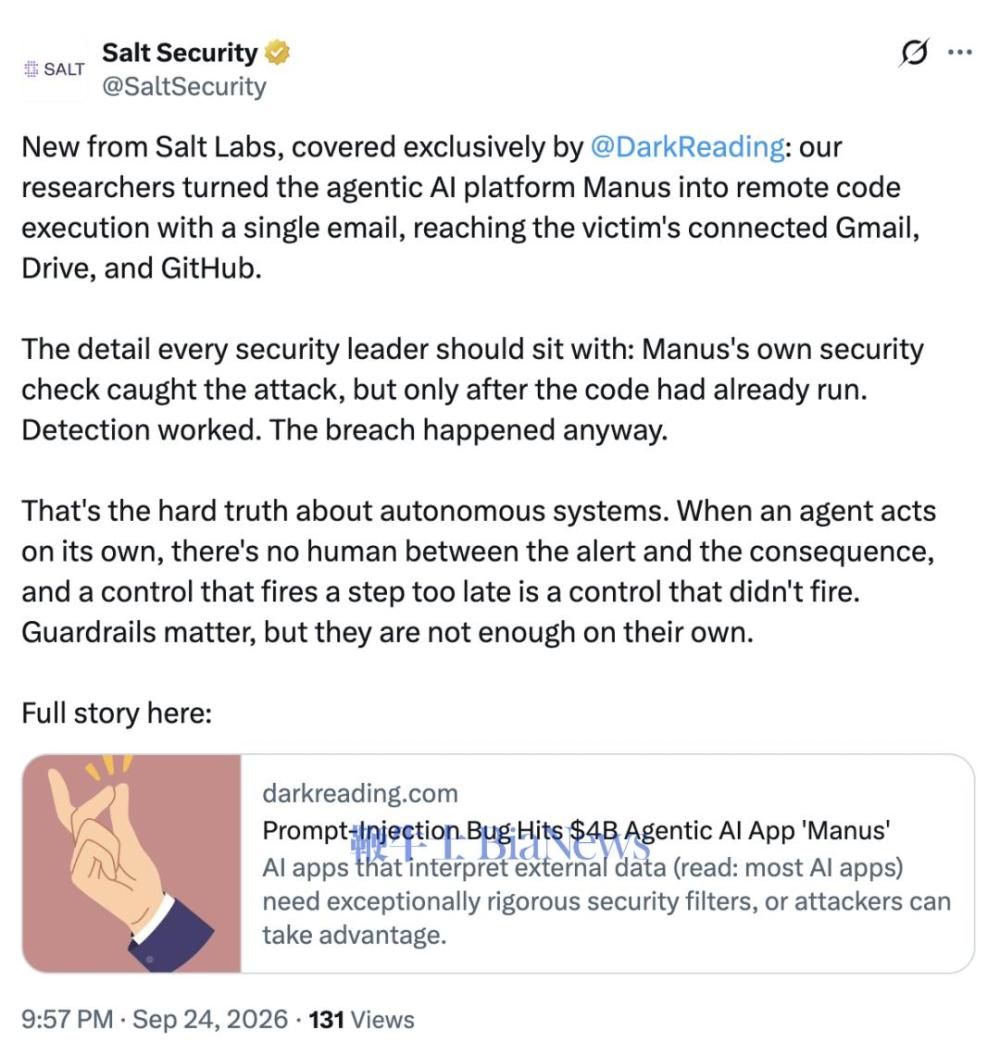Click the 'Full story here:' text

coord(116,713)
